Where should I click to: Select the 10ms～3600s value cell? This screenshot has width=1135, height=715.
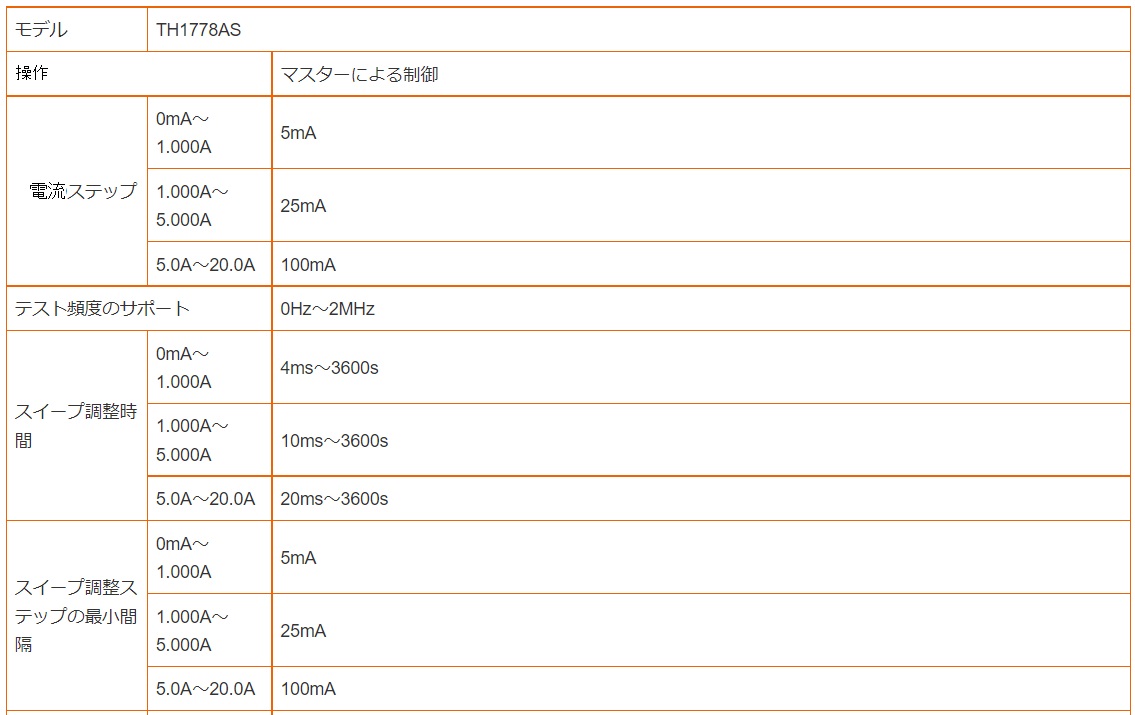[x=701, y=440]
